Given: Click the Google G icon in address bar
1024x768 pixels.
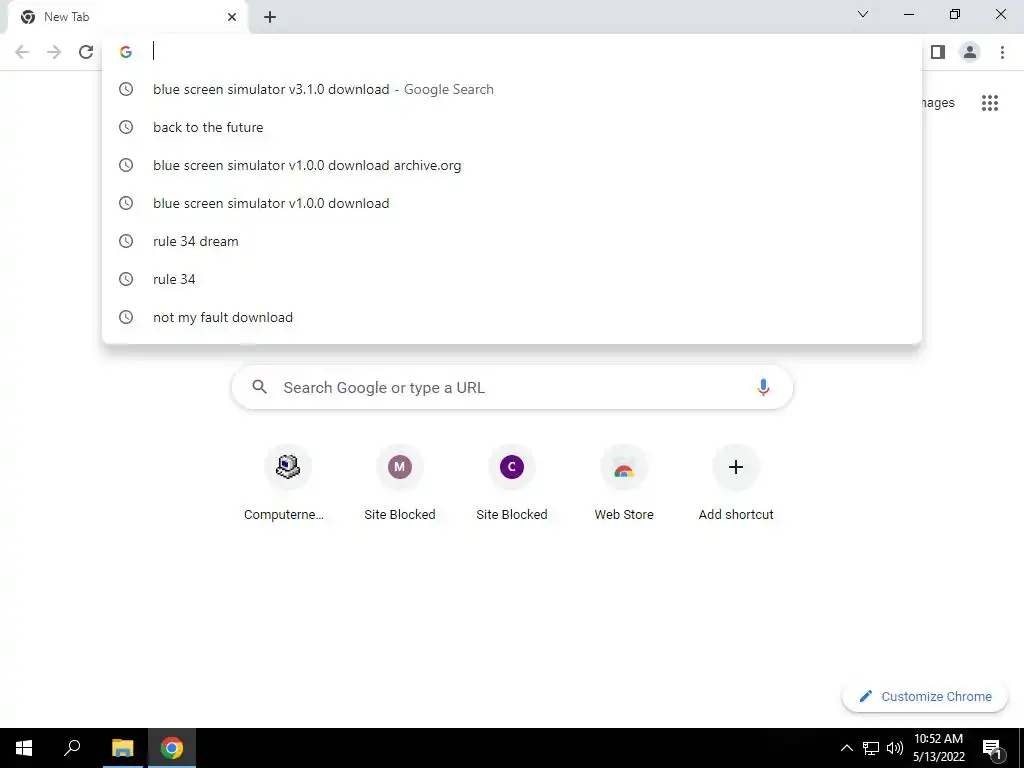Looking at the screenshot, I should click(126, 52).
